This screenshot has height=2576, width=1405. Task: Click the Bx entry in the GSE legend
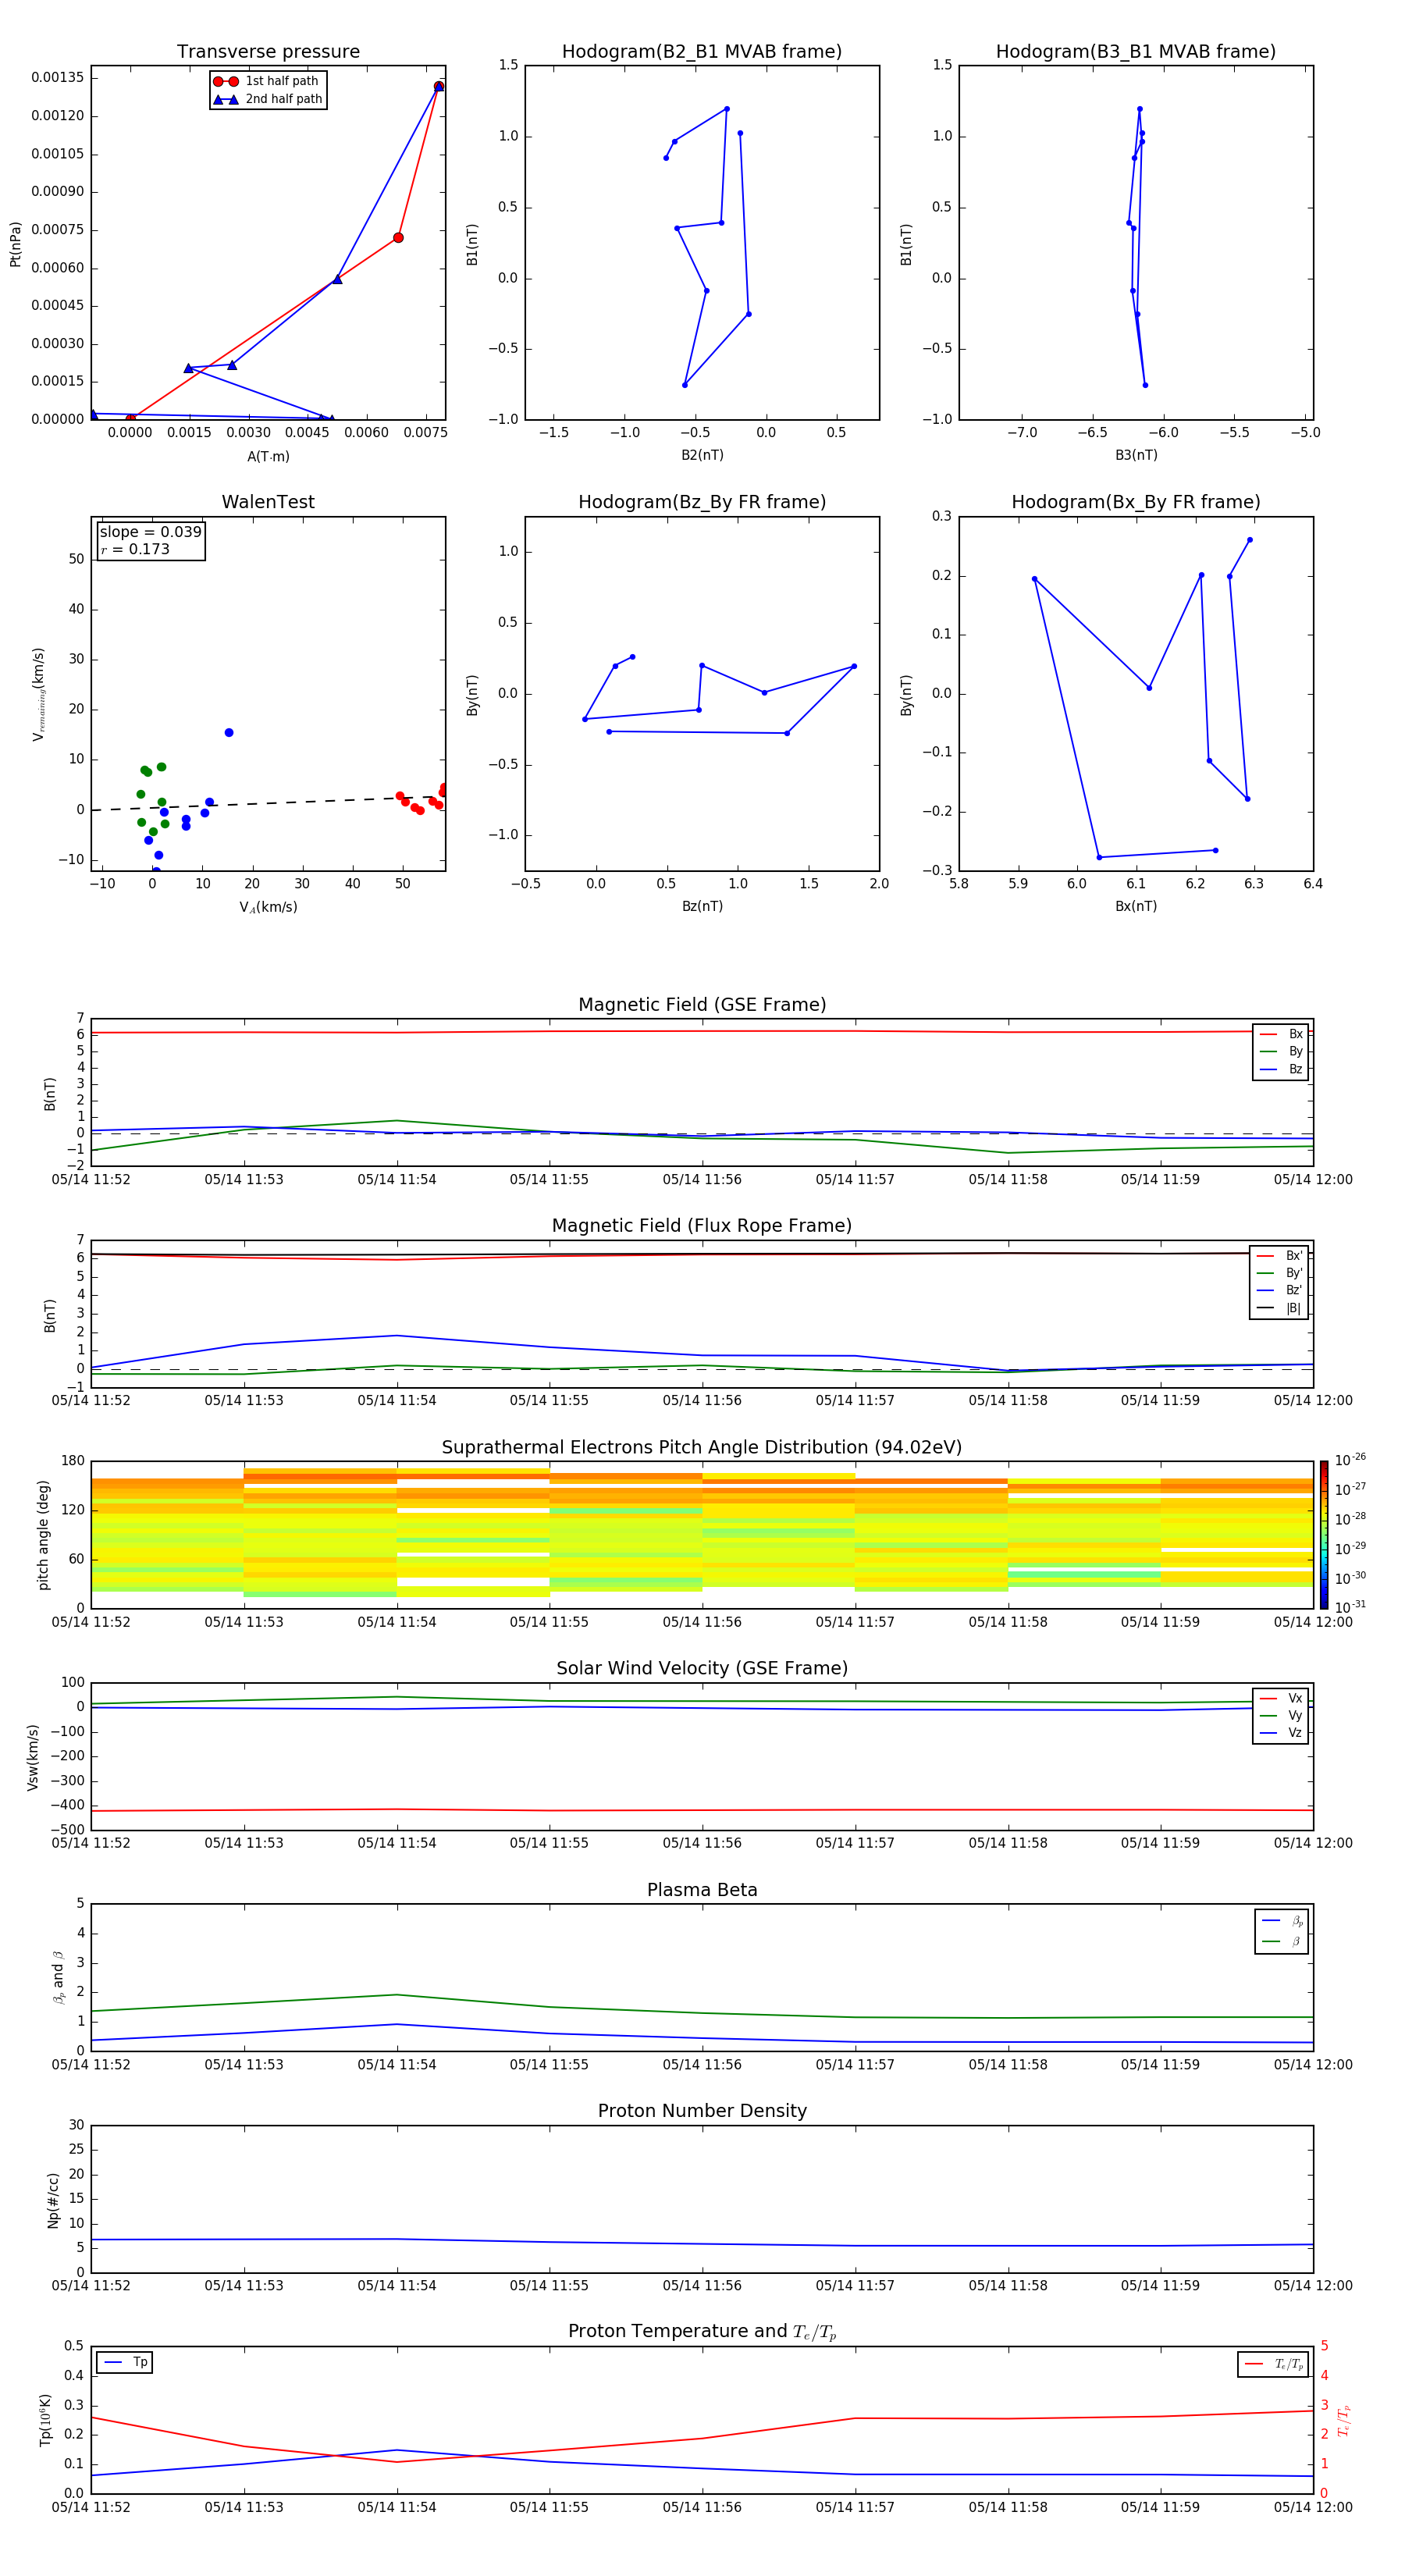[1281, 1034]
